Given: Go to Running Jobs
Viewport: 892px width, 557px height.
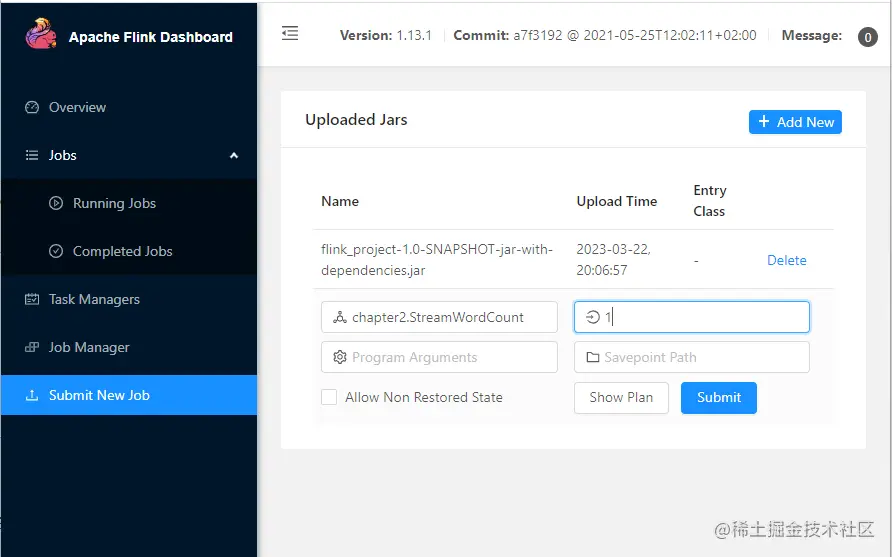Looking at the screenshot, I should pyautogui.click(x=129, y=203).
